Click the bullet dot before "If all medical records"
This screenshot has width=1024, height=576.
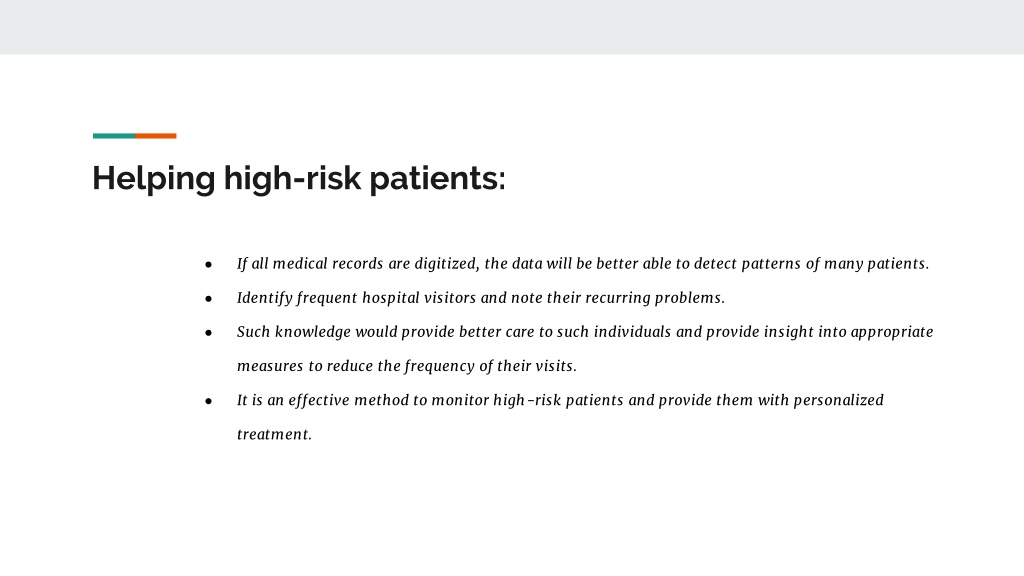208,264
